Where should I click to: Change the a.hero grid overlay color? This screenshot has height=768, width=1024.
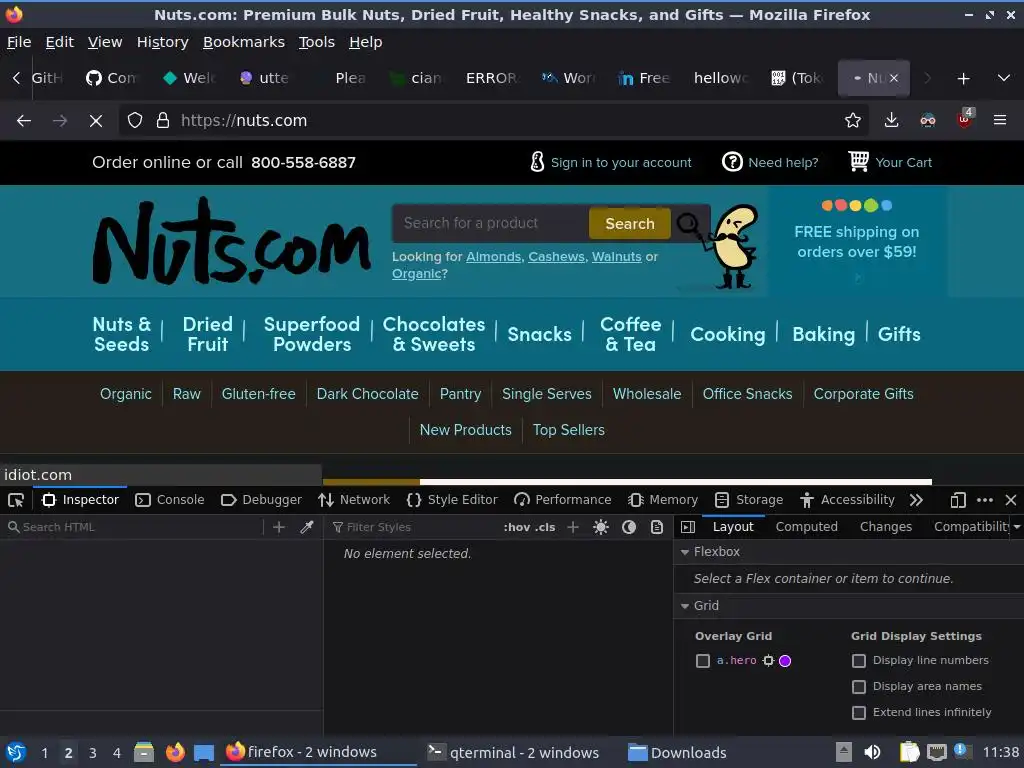785,661
